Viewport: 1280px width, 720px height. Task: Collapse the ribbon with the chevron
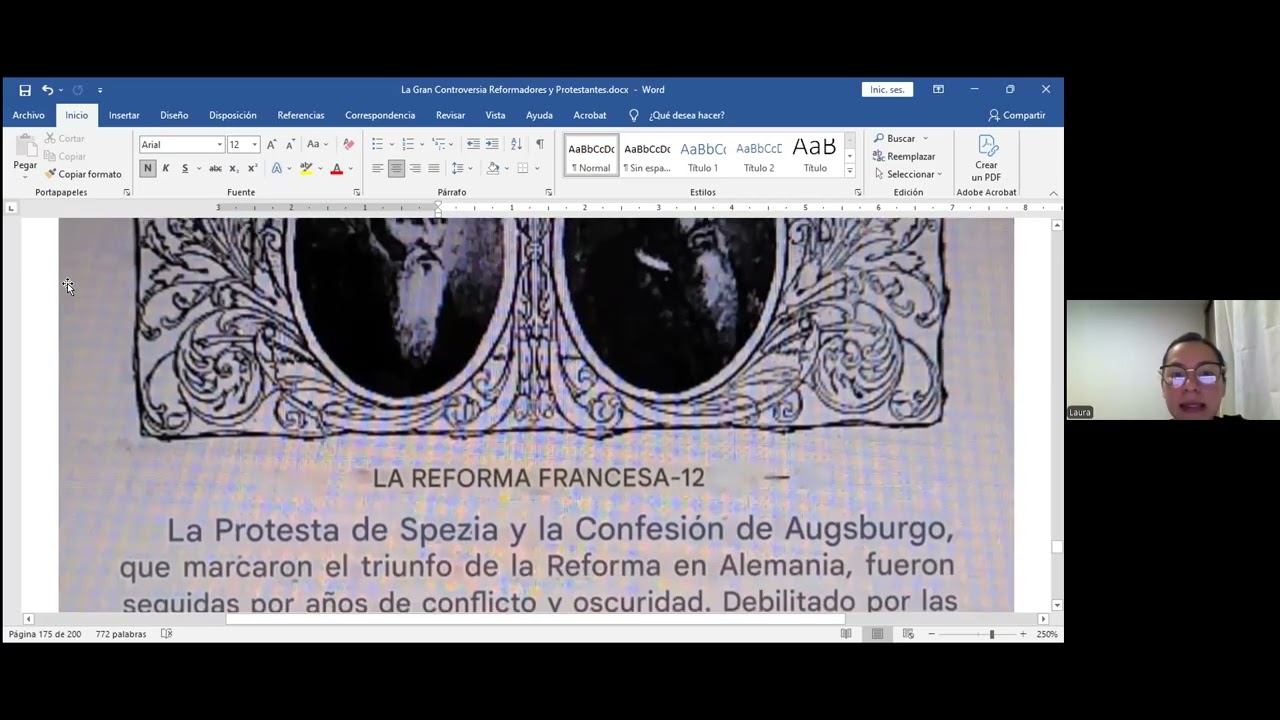[x=1053, y=192]
